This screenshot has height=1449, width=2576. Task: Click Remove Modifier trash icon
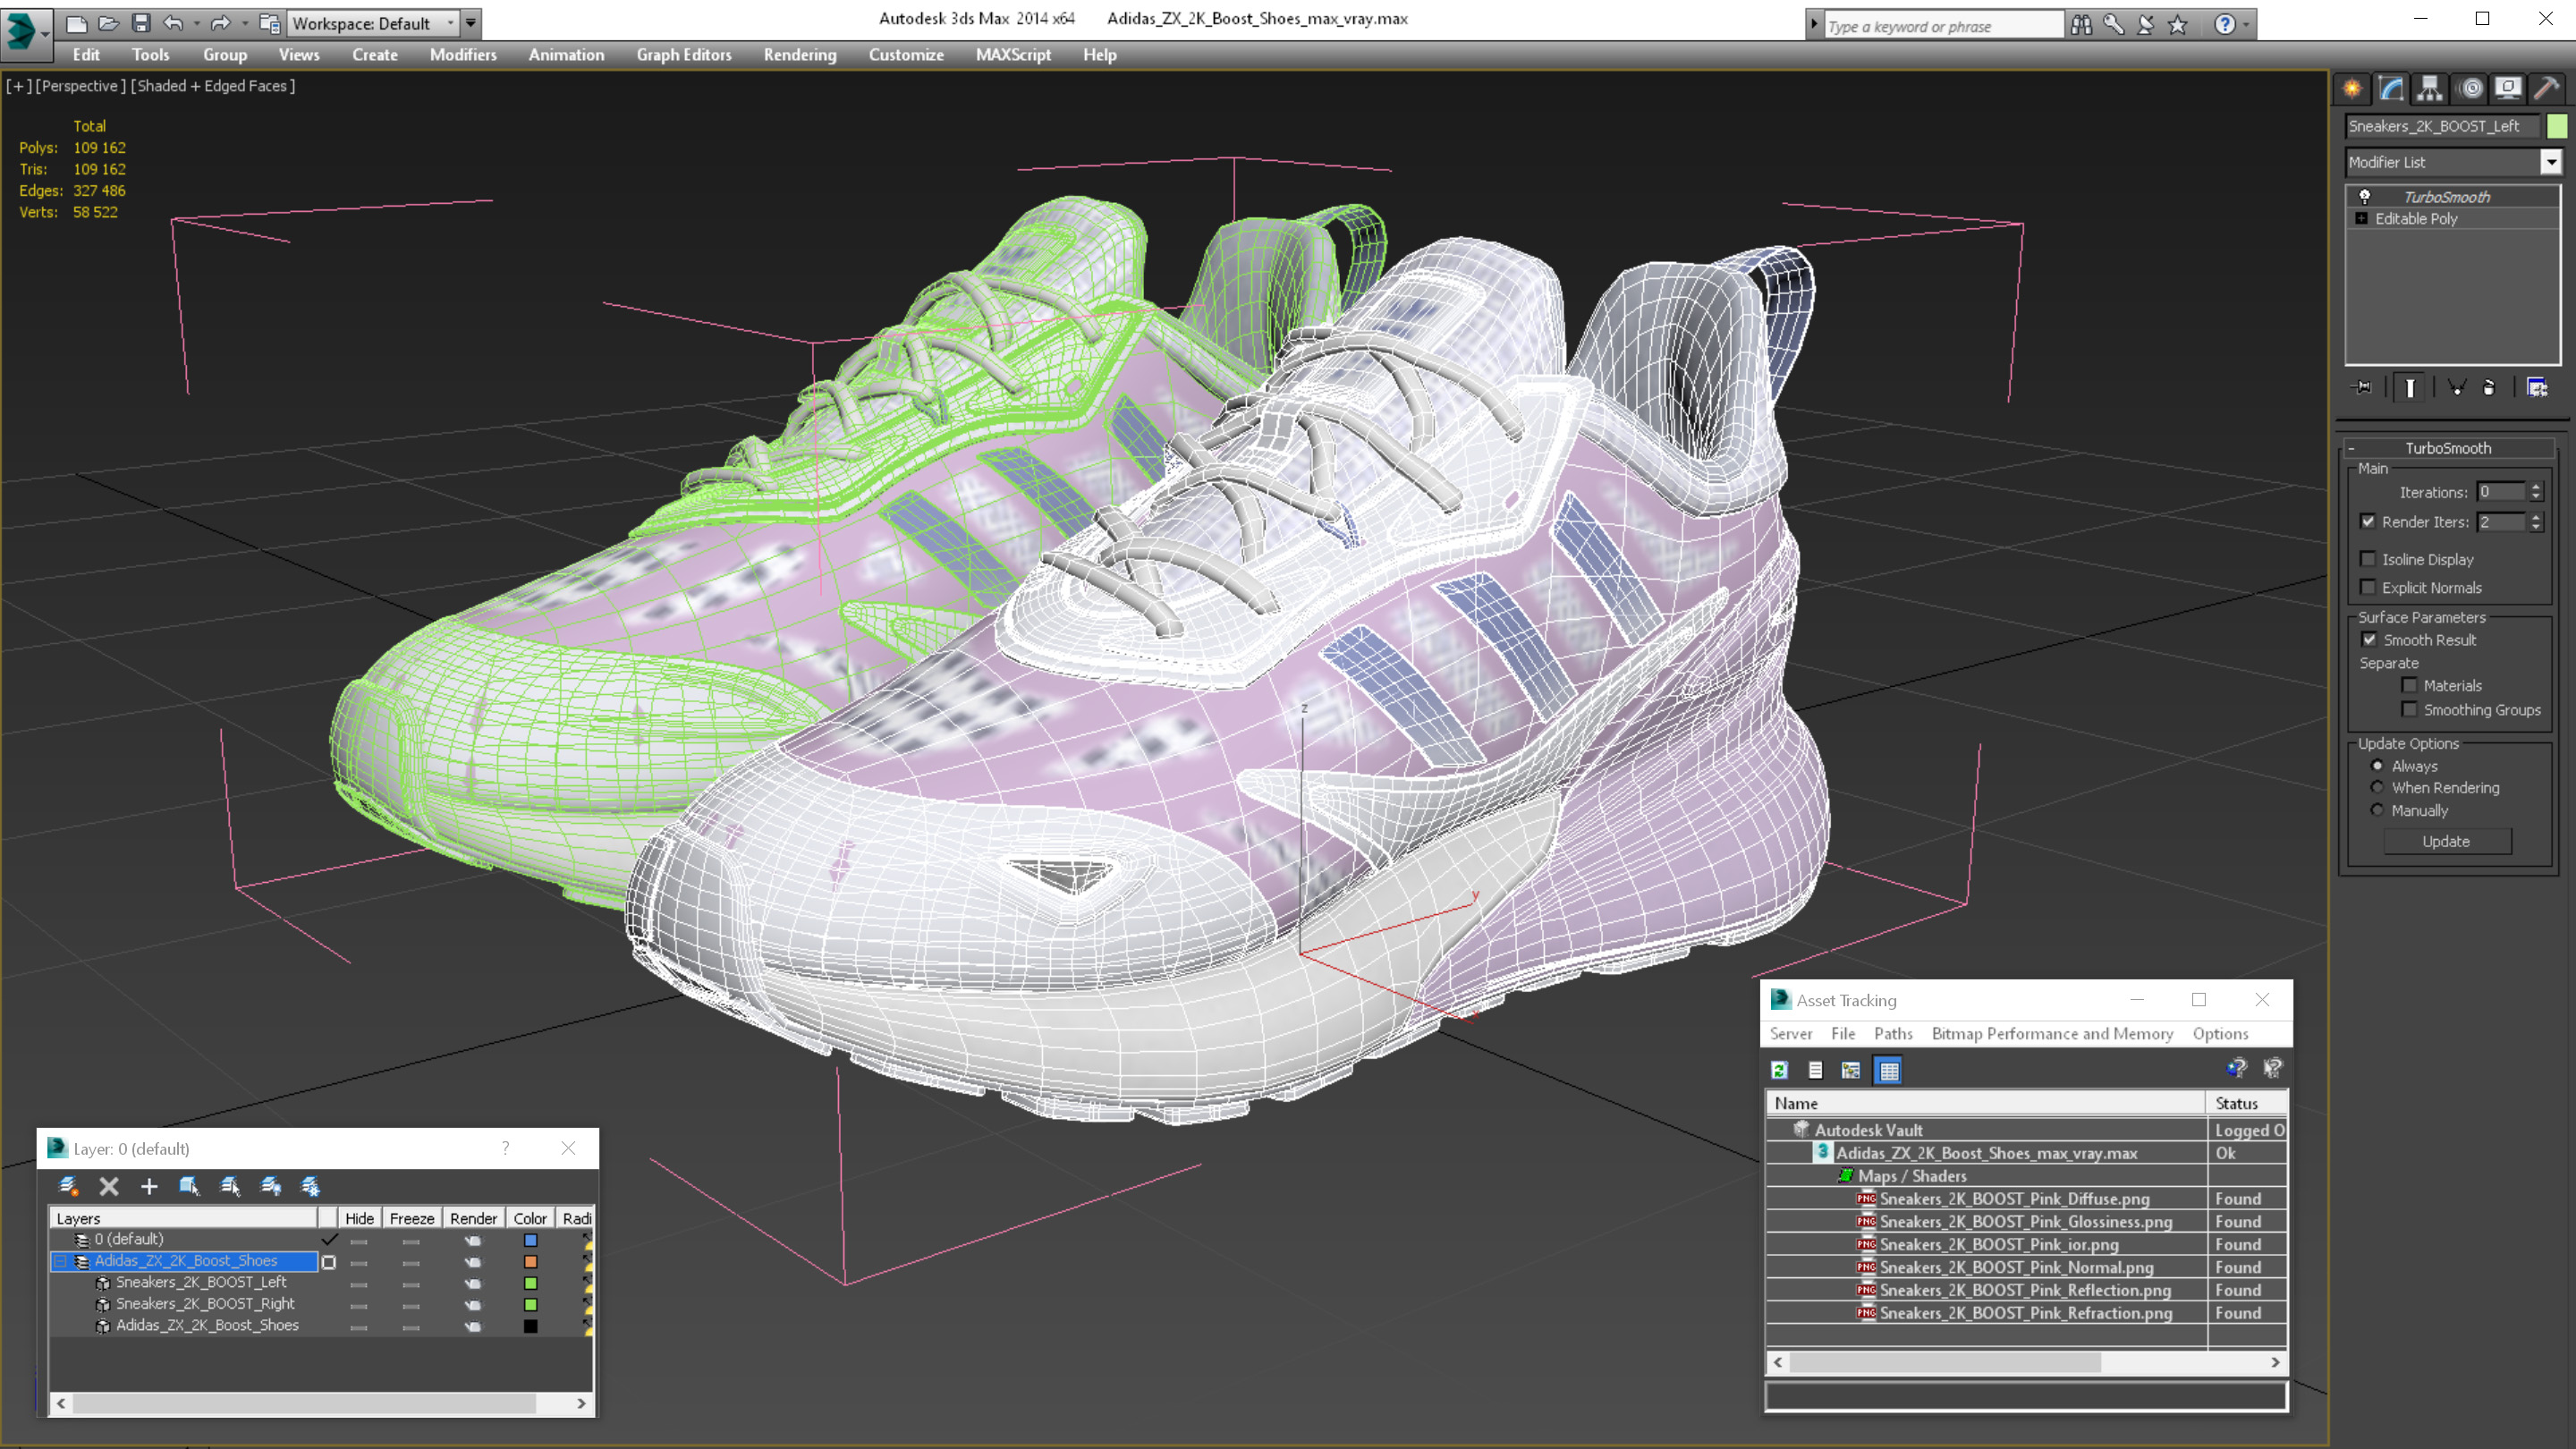[2489, 387]
